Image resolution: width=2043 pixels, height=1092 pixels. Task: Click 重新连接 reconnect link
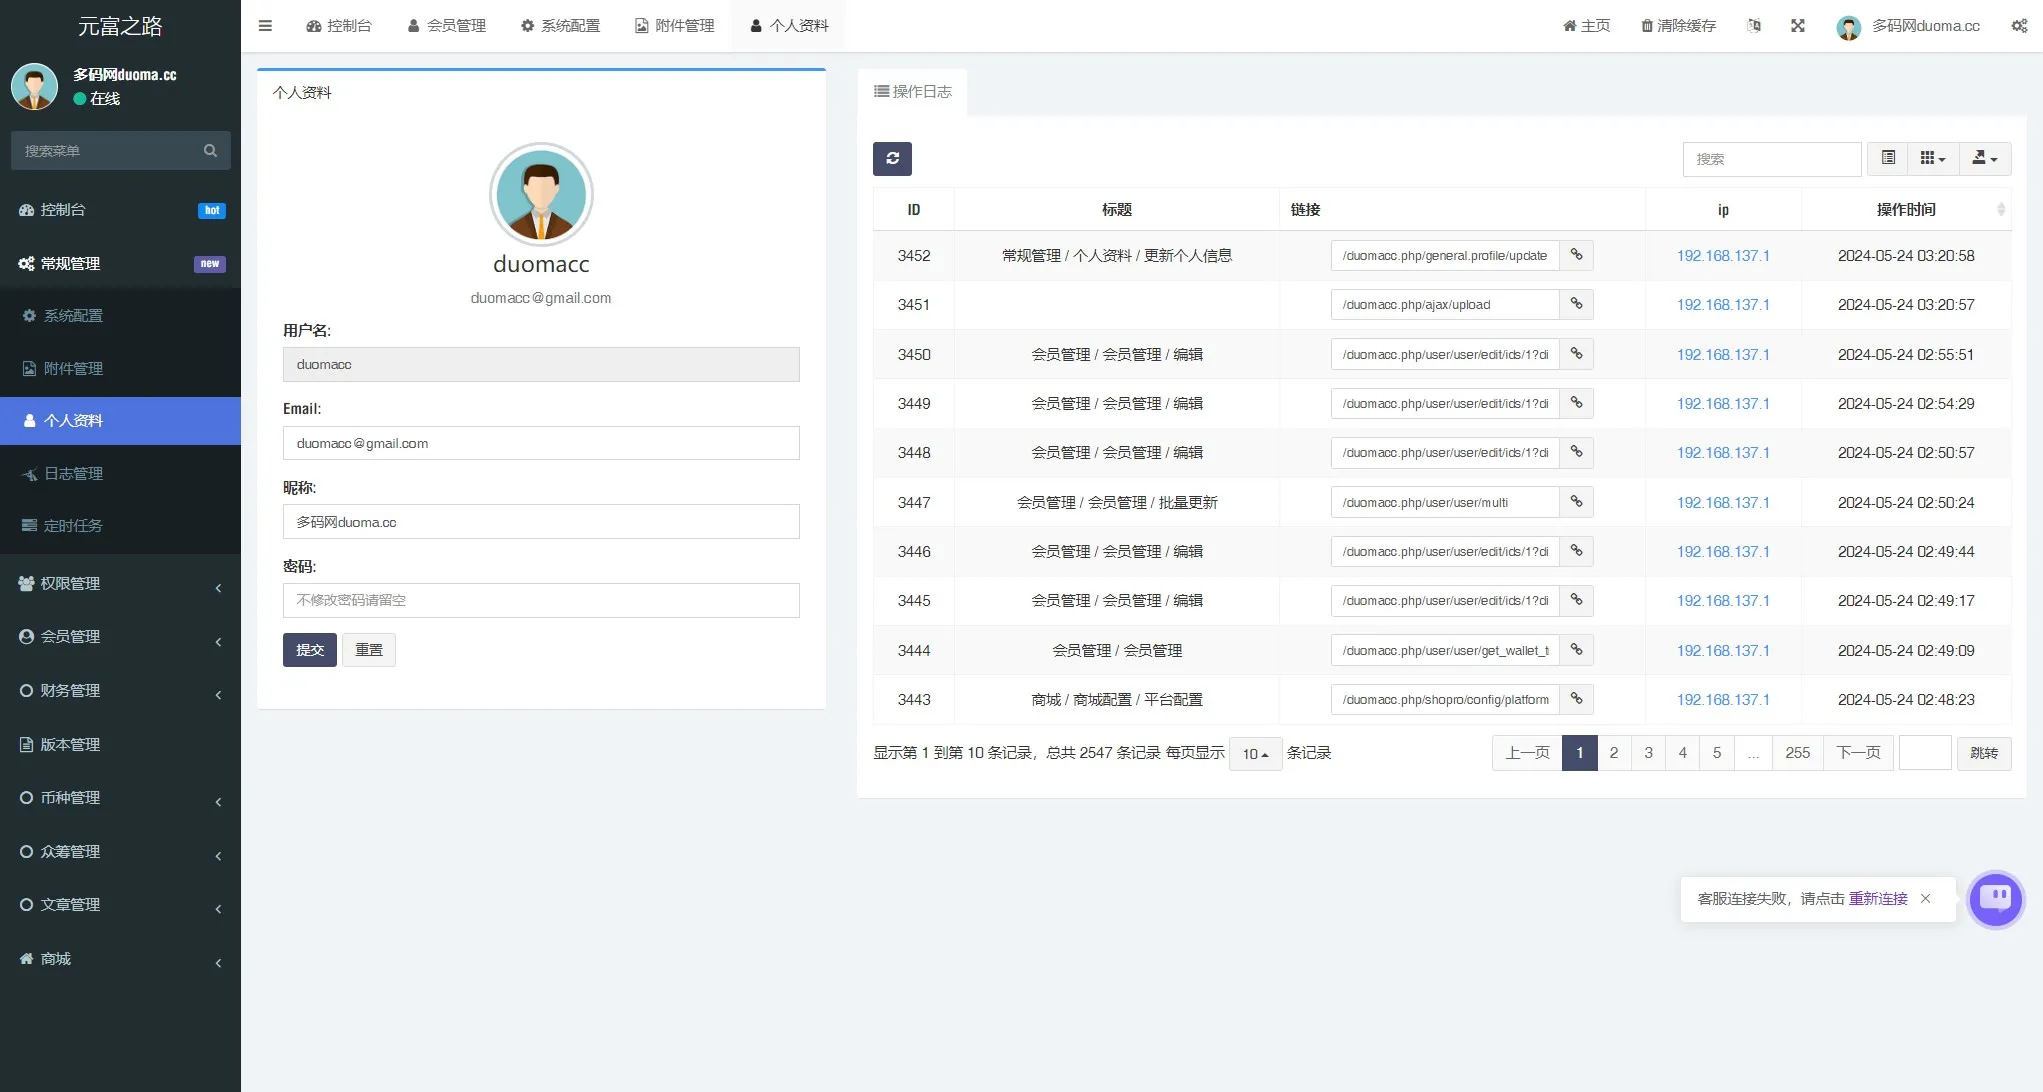click(x=1877, y=899)
